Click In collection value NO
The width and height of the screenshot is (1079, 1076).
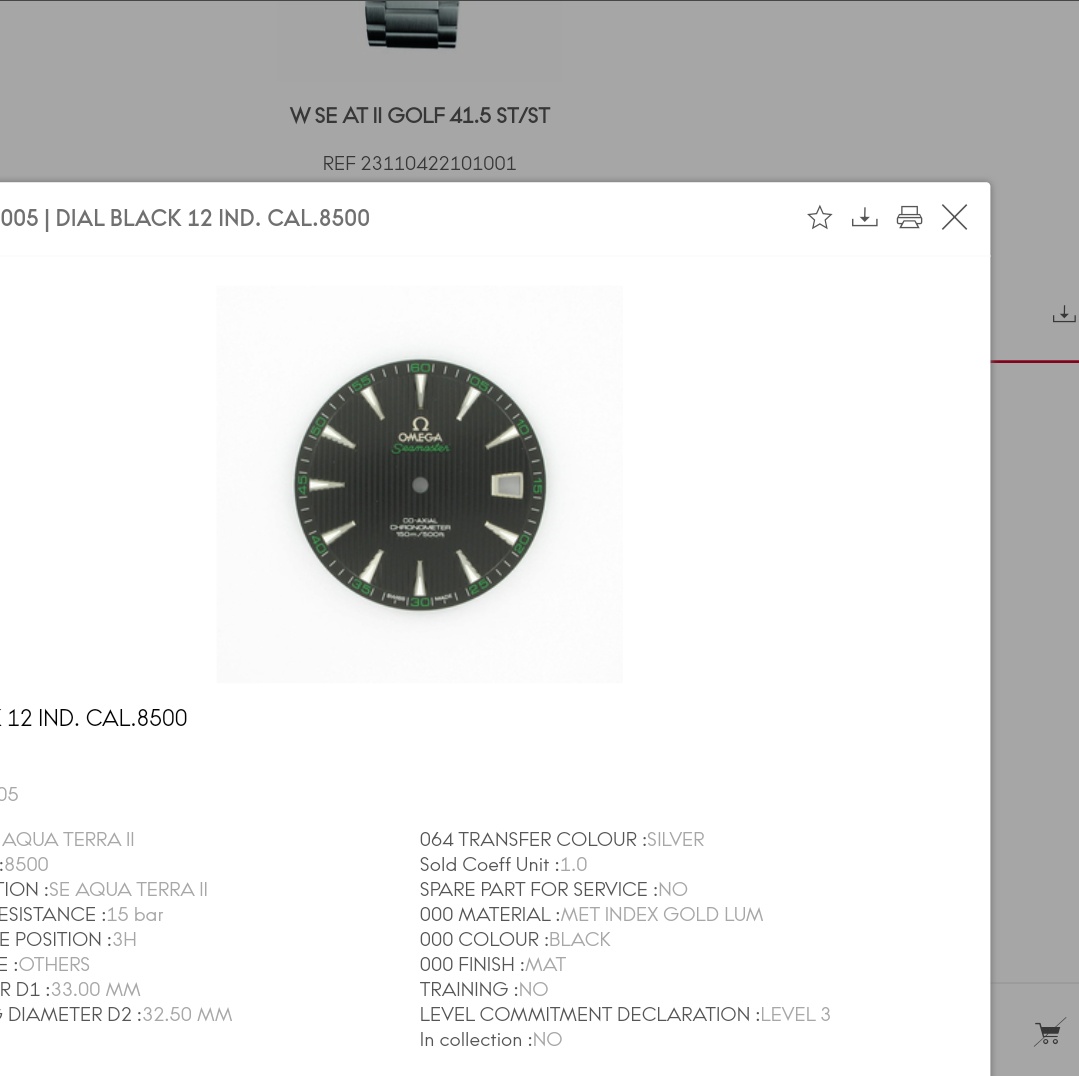coord(548,1040)
